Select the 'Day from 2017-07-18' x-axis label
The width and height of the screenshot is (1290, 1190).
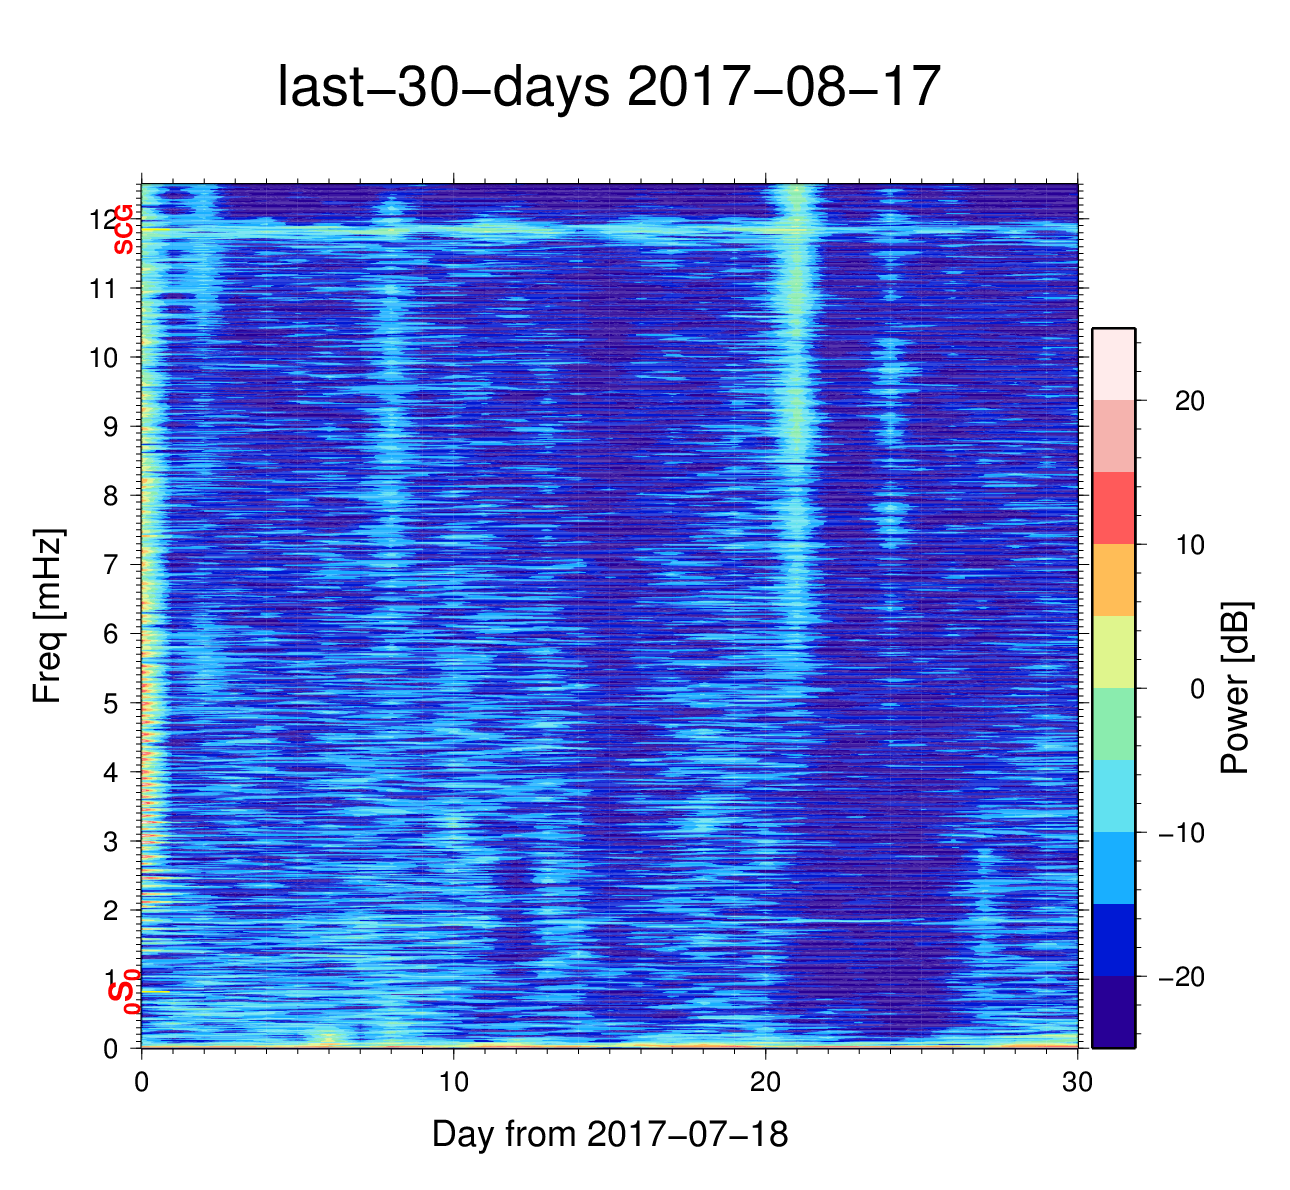pyautogui.click(x=610, y=1134)
